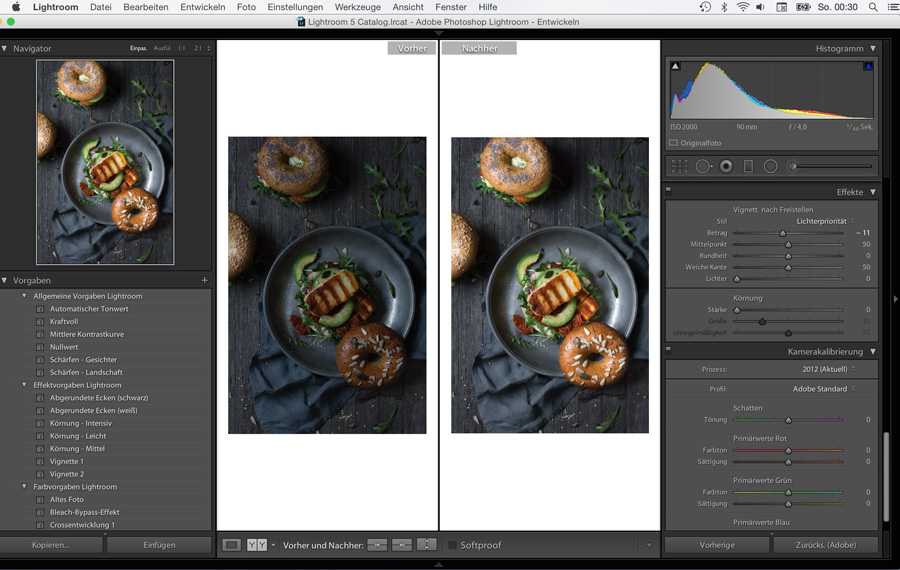Click the Before/After YY view icon
900x570 pixels.
[x=256, y=545]
